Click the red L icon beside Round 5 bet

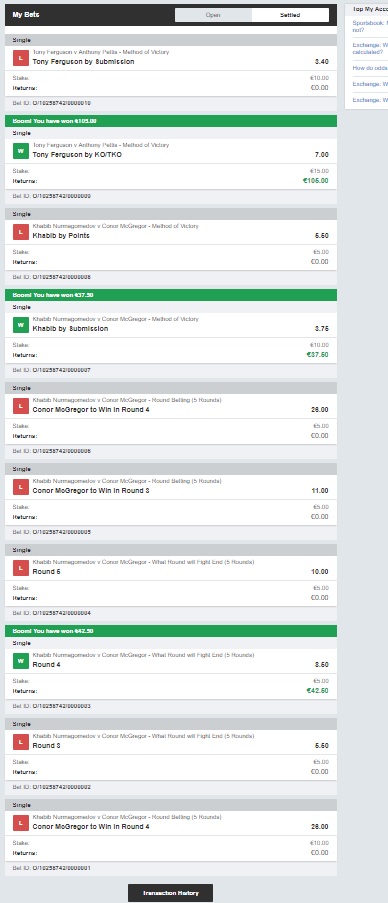pos(21,568)
